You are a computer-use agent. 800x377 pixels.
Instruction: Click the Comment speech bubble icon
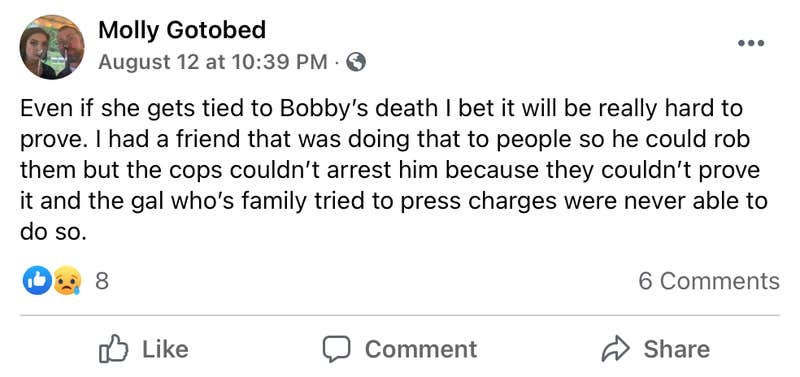pyautogui.click(x=336, y=349)
